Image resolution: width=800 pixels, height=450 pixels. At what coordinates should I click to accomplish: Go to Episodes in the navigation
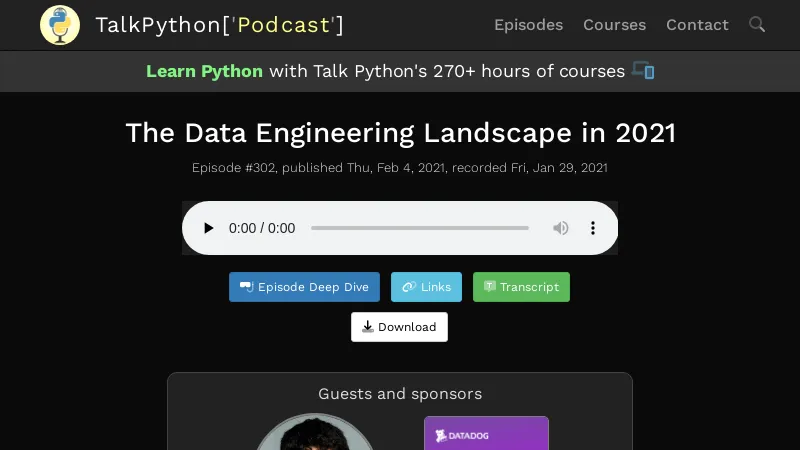528,25
